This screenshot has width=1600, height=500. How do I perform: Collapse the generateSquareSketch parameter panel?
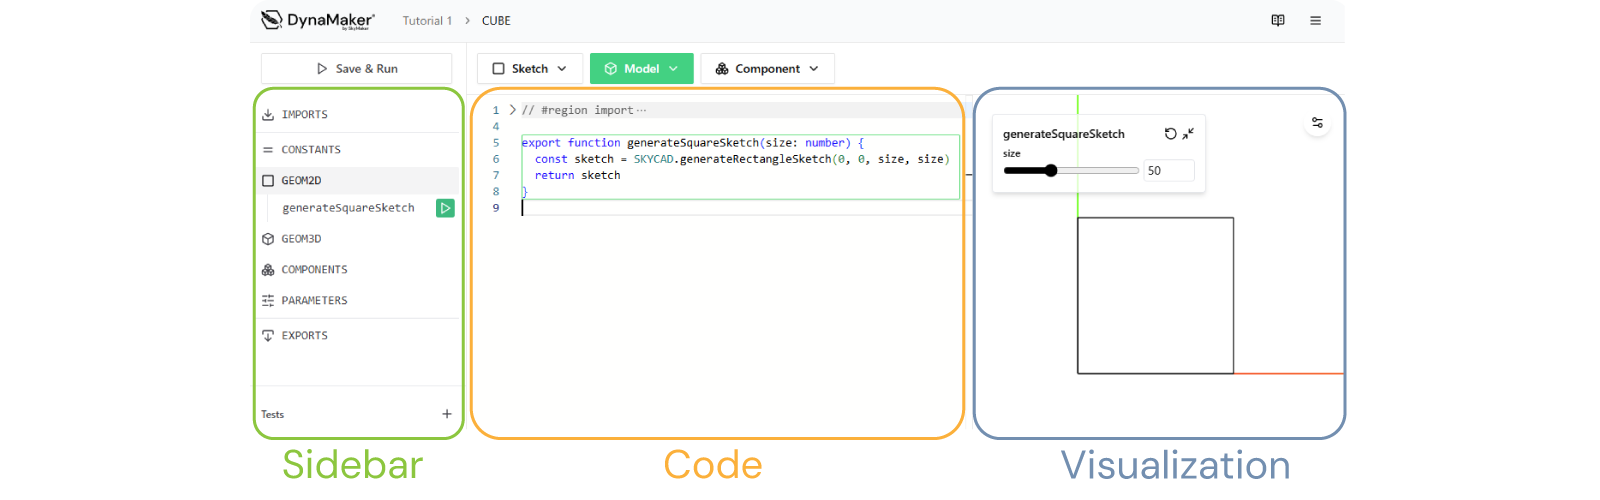click(1188, 134)
